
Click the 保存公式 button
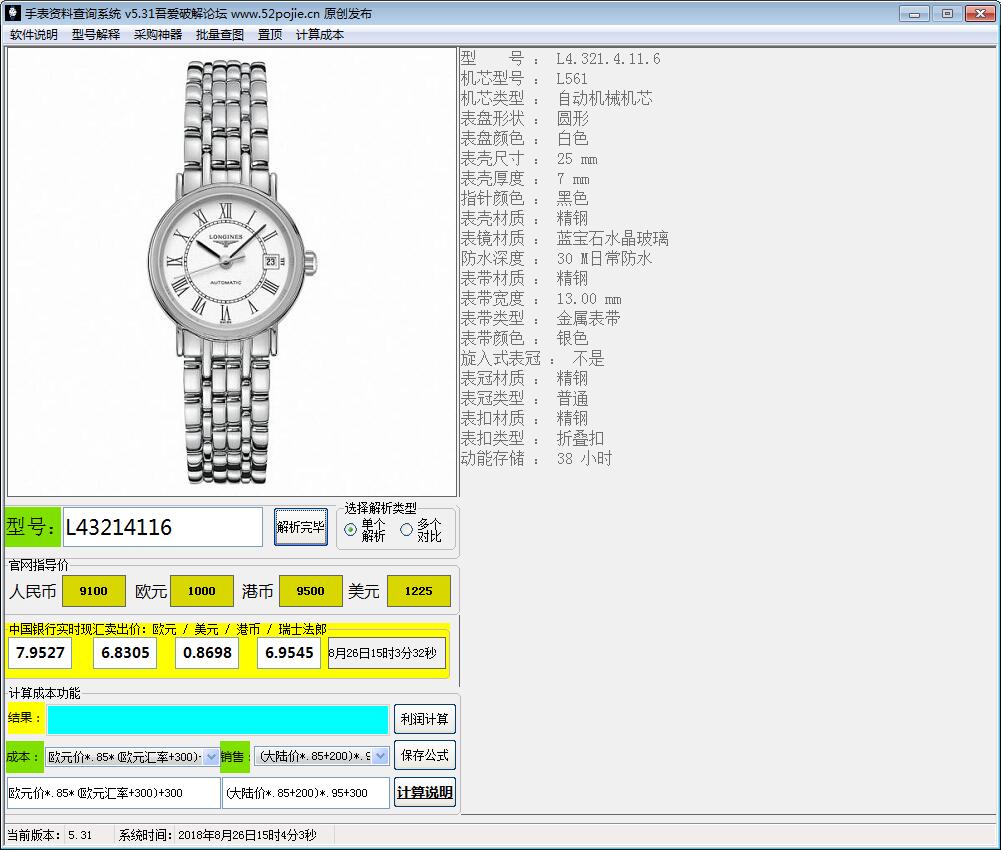coord(425,755)
